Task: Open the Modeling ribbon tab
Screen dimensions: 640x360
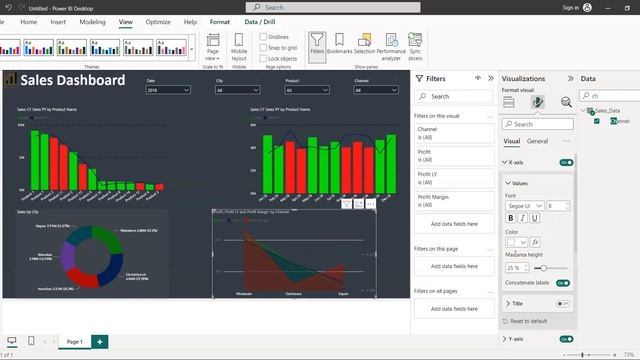Action: [x=92, y=22]
